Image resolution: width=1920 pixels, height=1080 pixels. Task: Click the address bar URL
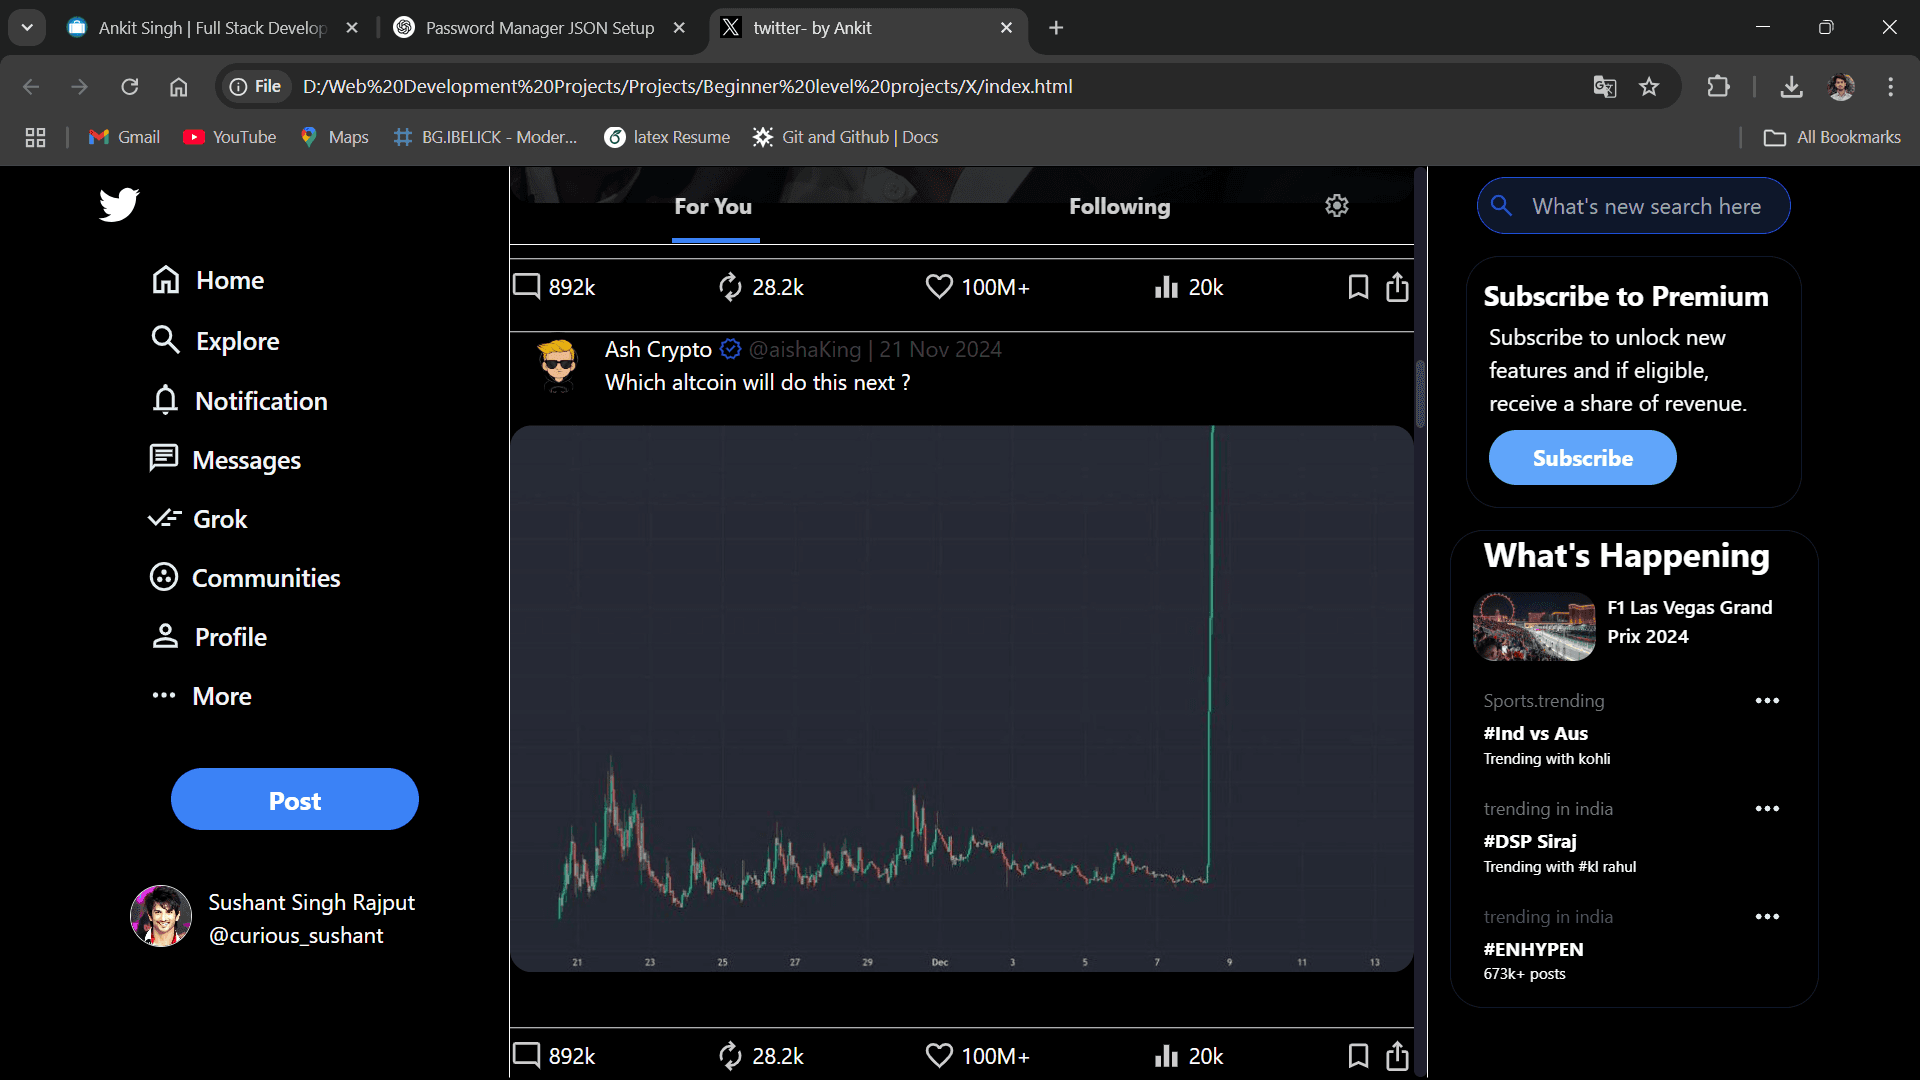(x=688, y=87)
